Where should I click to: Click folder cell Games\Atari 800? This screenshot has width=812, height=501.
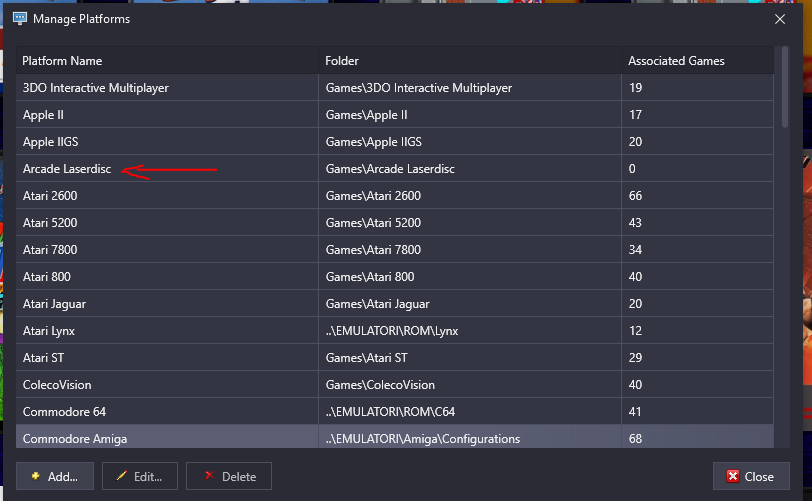[x=470, y=276]
